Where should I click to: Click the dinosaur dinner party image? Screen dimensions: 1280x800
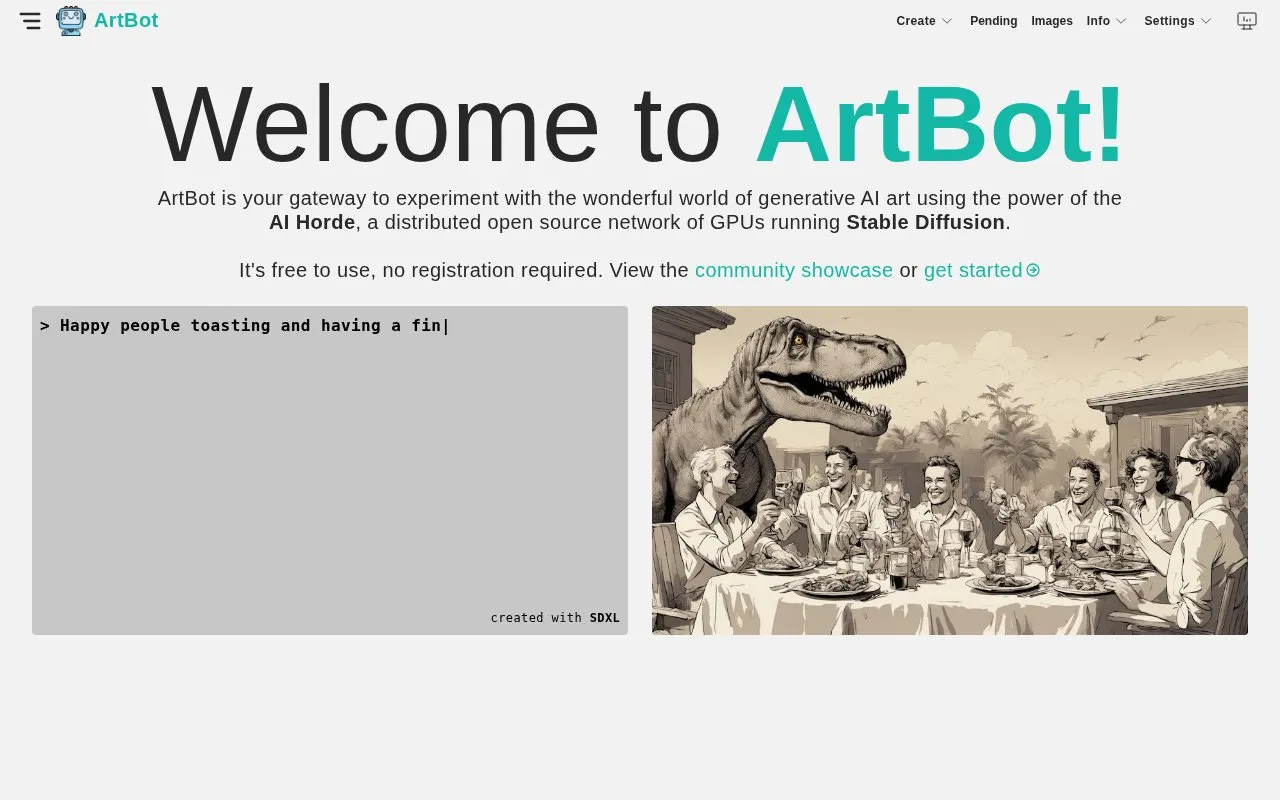click(x=950, y=470)
